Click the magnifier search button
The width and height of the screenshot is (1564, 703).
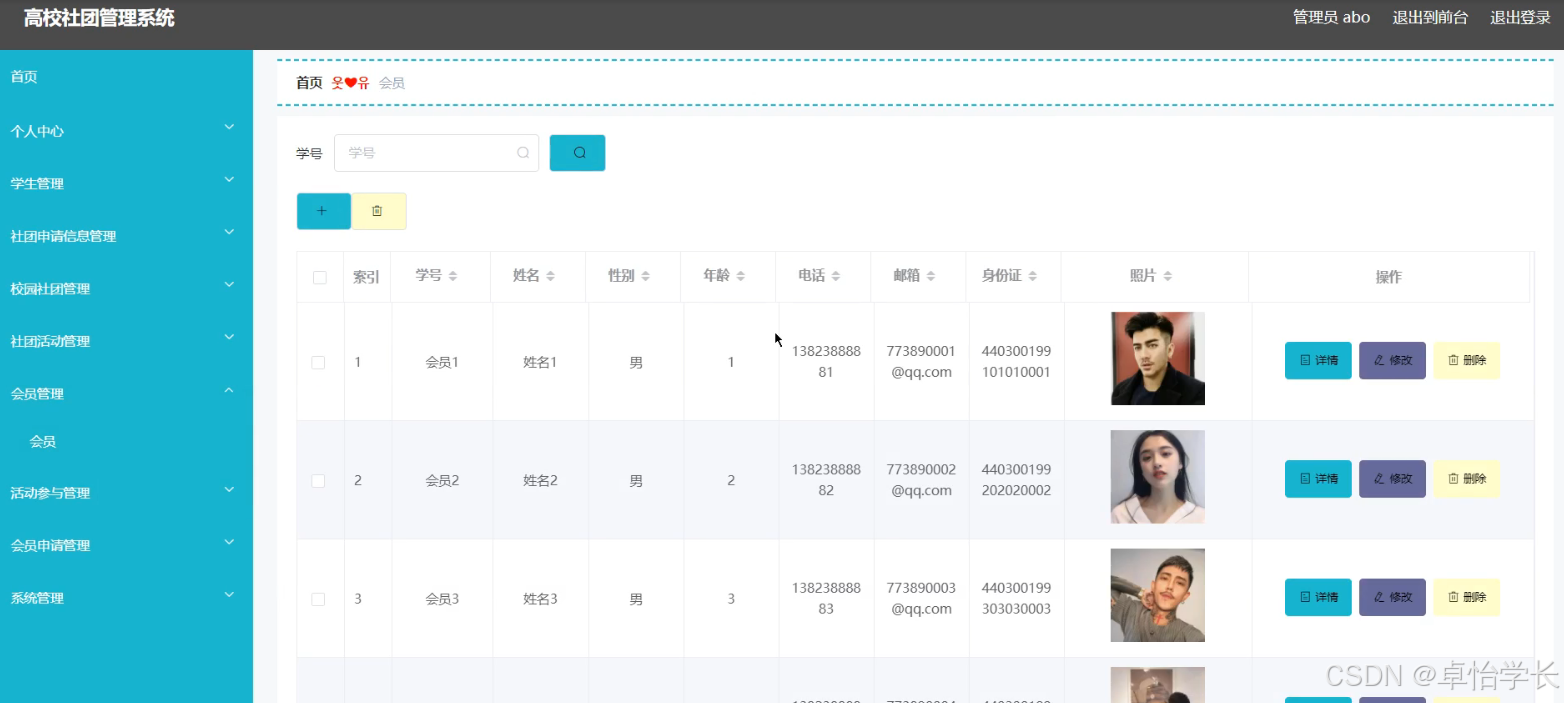point(577,153)
